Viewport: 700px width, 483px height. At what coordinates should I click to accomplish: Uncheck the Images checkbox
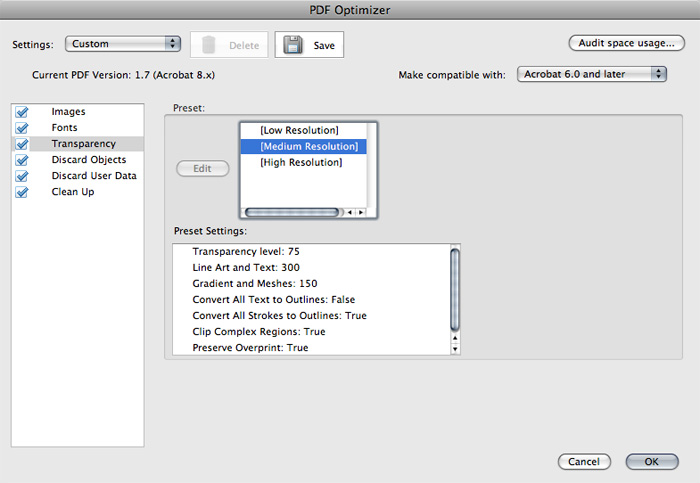coord(22,112)
